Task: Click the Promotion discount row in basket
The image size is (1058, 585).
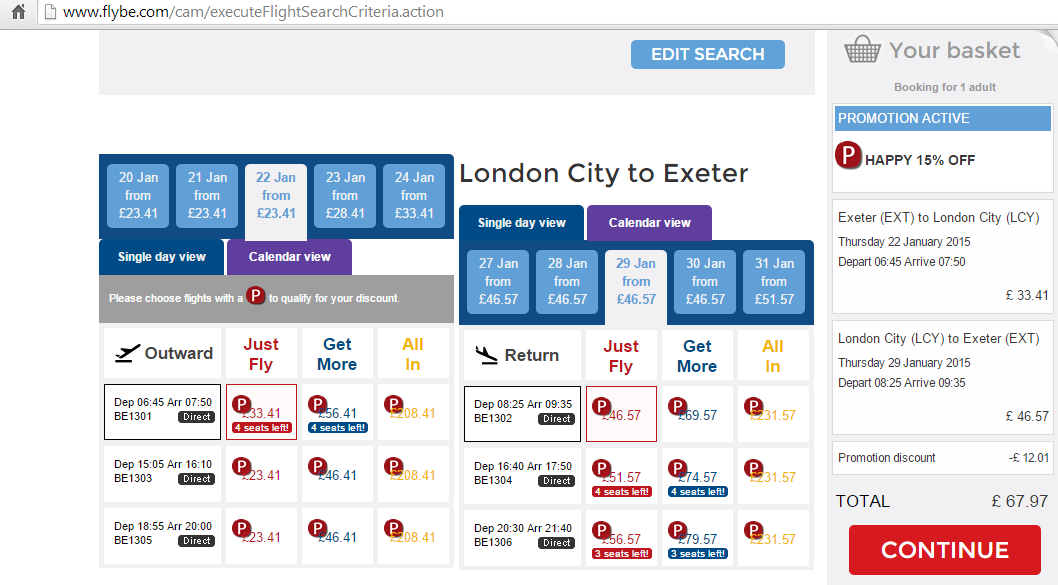Action: click(943, 457)
